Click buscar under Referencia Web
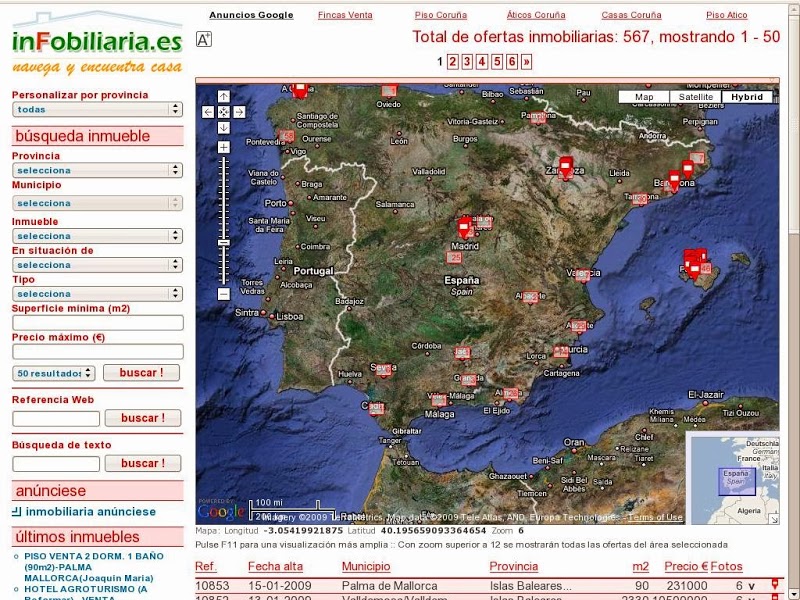800x600 pixels. point(143,418)
